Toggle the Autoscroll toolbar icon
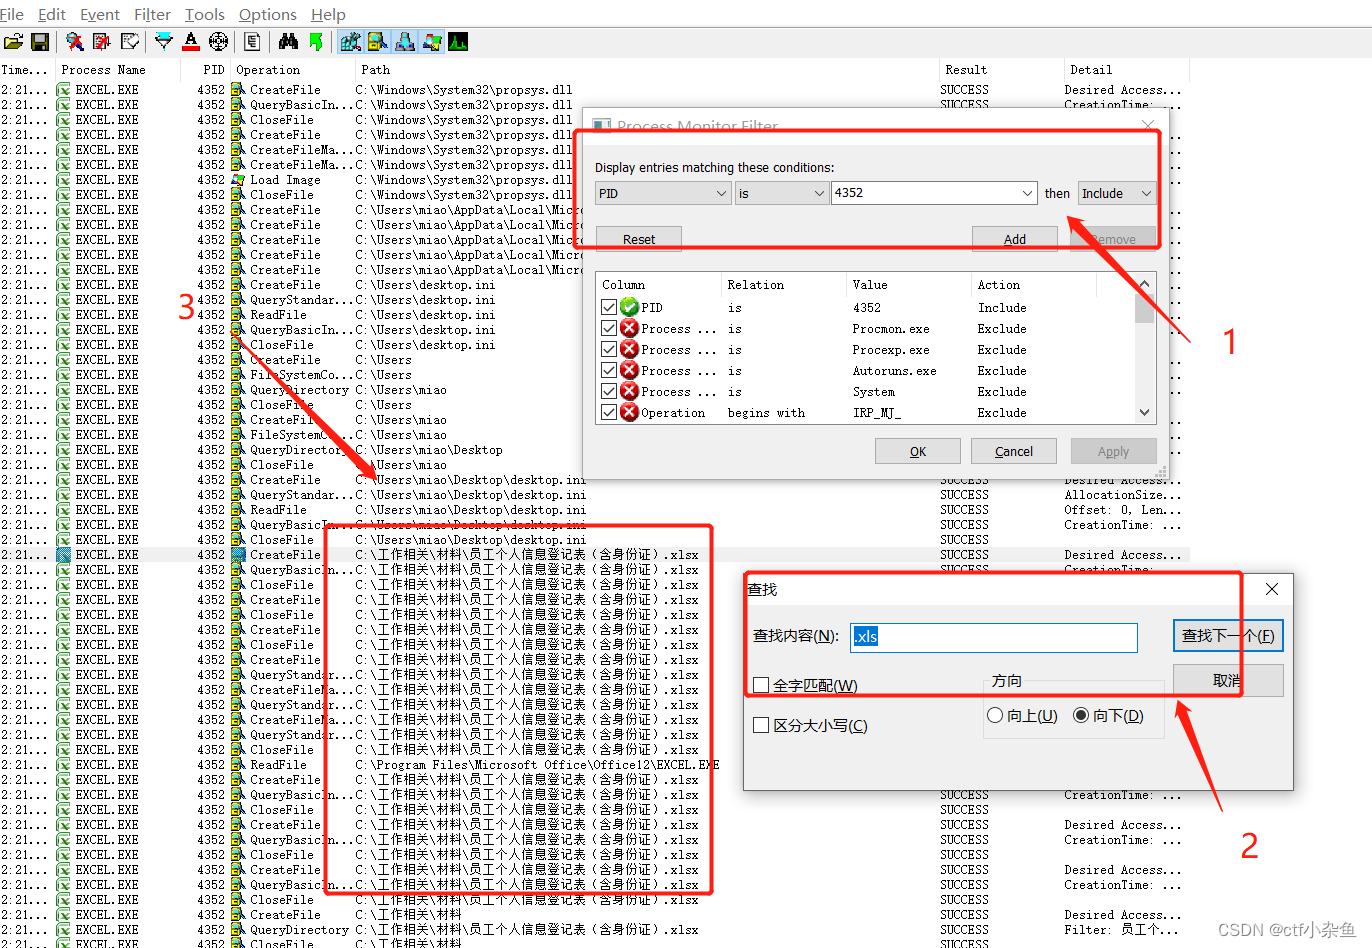1372x948 pixels. 102,42
